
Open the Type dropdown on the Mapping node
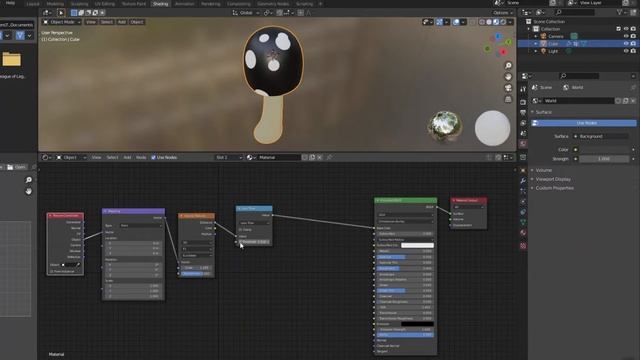tap(141, 225)
